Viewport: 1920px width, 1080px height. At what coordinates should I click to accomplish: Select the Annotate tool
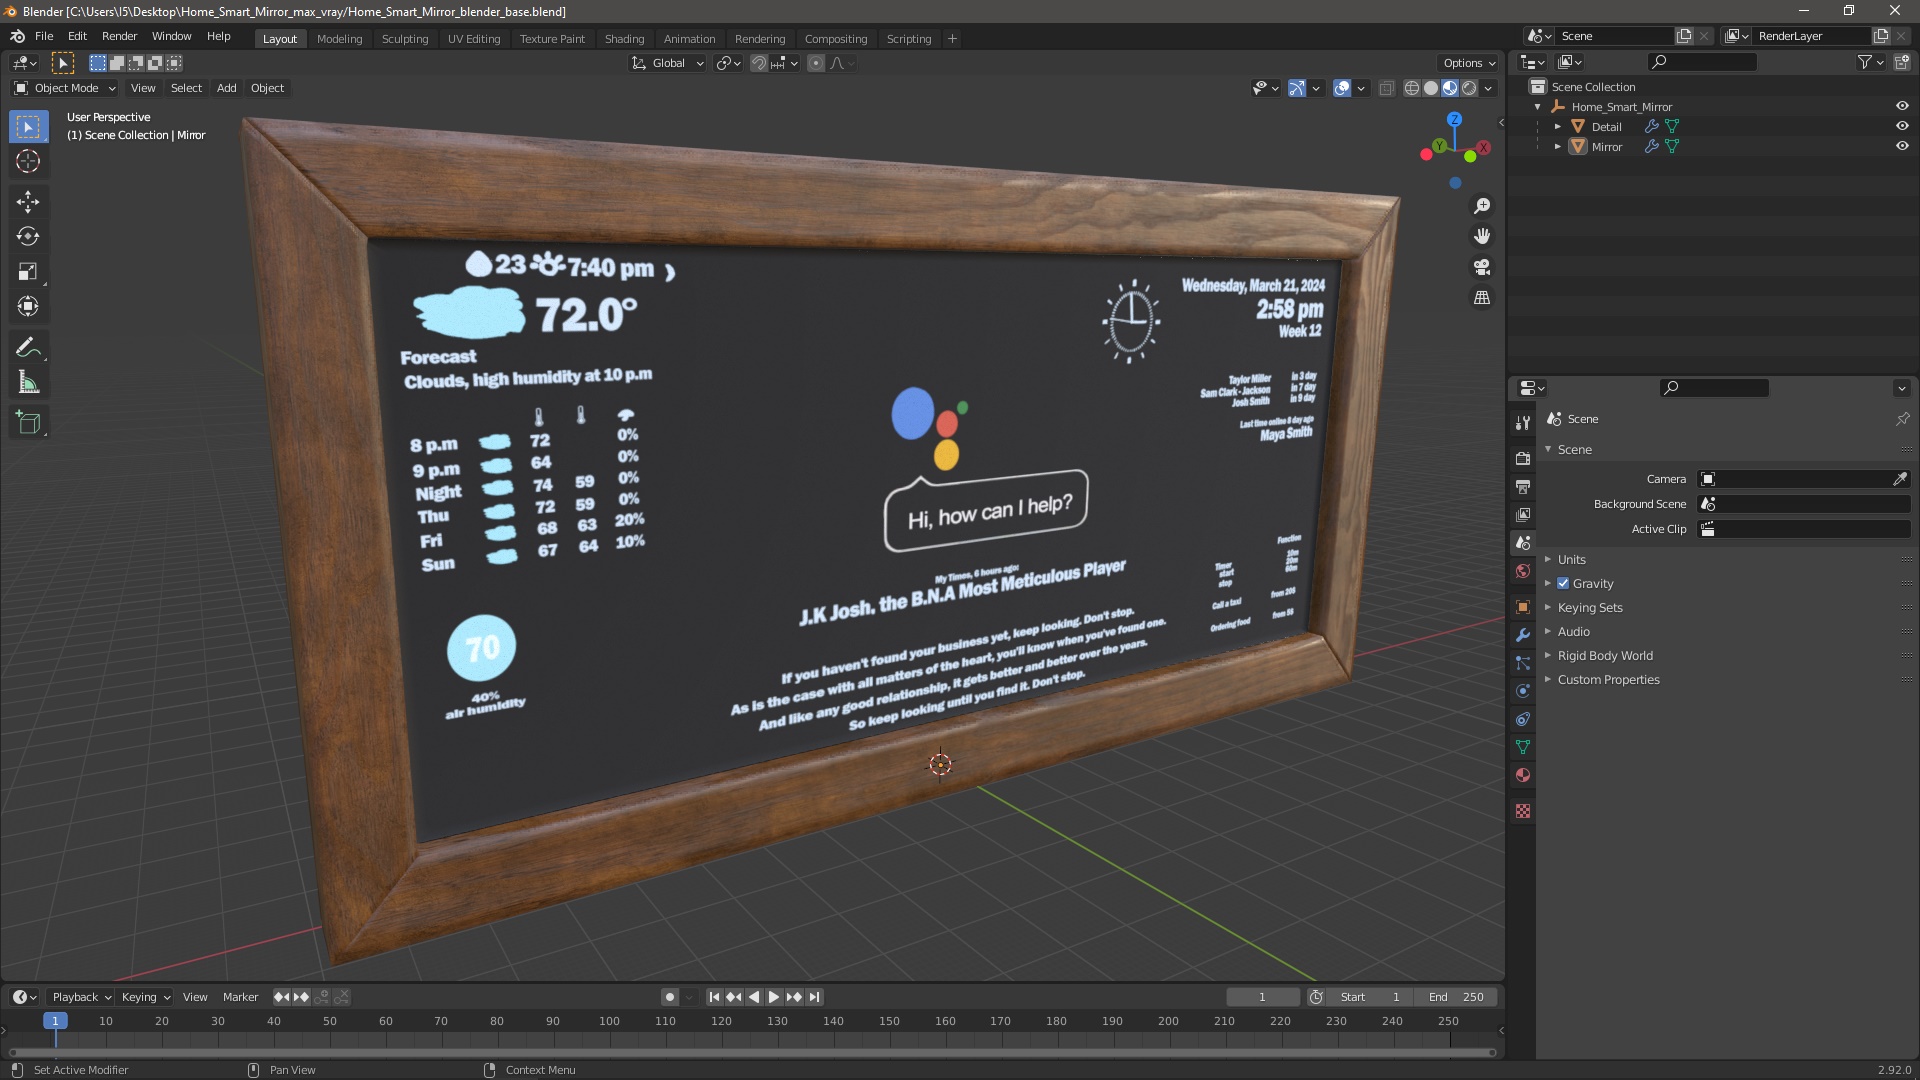click(28, 348)
